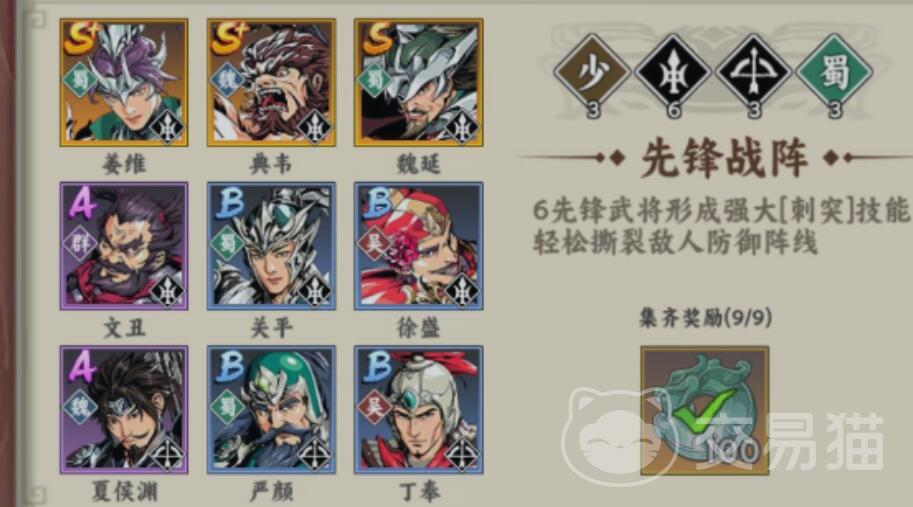Screen dimensions: 913x507
Task: Select the 姜维 S+ hero portrait
Action: 124,83
